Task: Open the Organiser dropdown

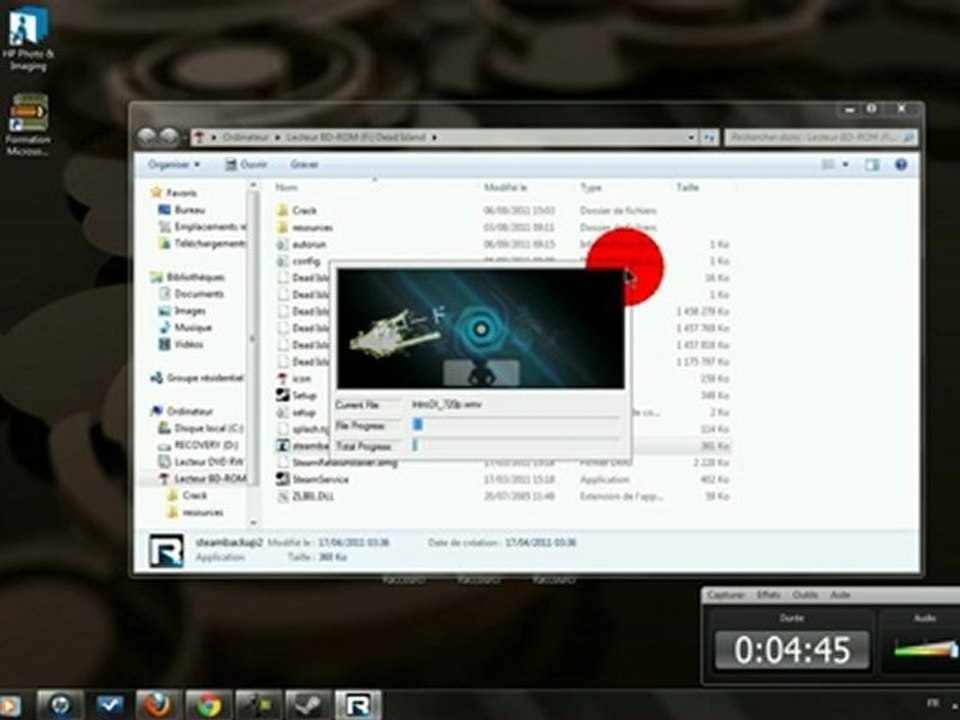Action: (174, 164)
